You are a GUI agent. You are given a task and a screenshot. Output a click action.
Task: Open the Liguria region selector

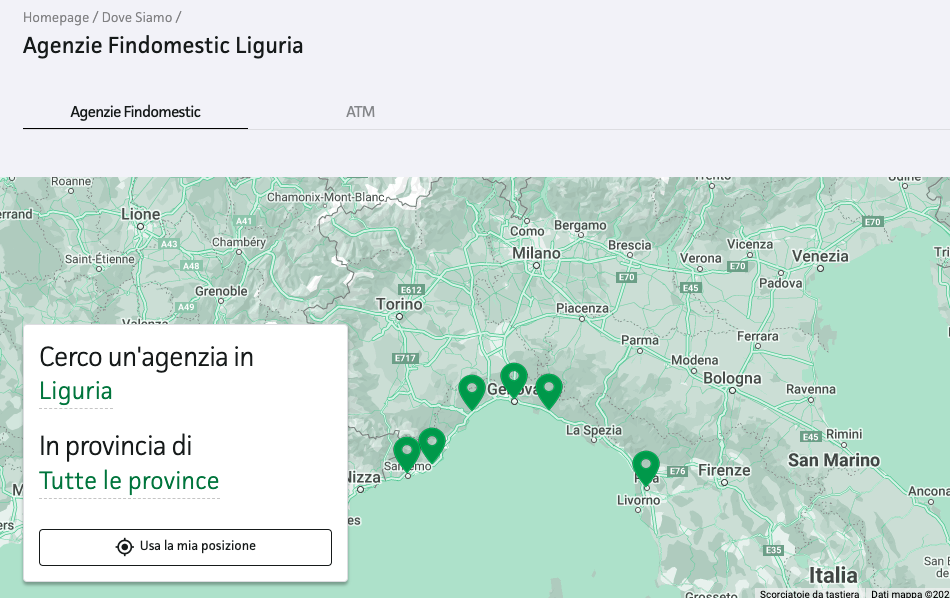[75, 391]
